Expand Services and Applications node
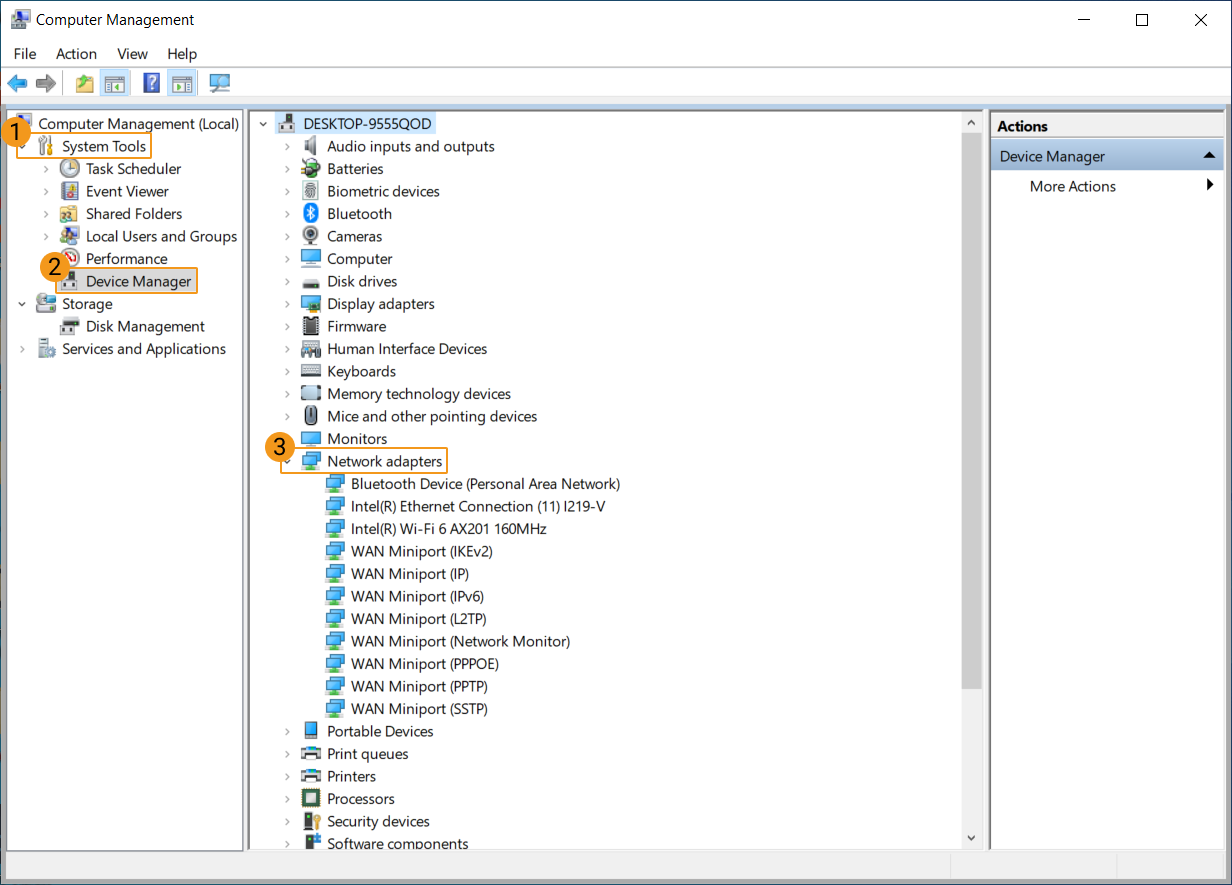Viewport: 1232px width, 885px height. click(x=22, y=349)
